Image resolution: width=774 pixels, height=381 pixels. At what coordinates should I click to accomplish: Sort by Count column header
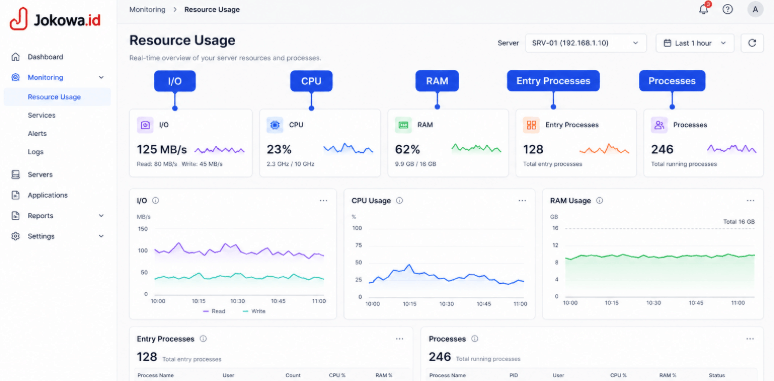[293, 376]
